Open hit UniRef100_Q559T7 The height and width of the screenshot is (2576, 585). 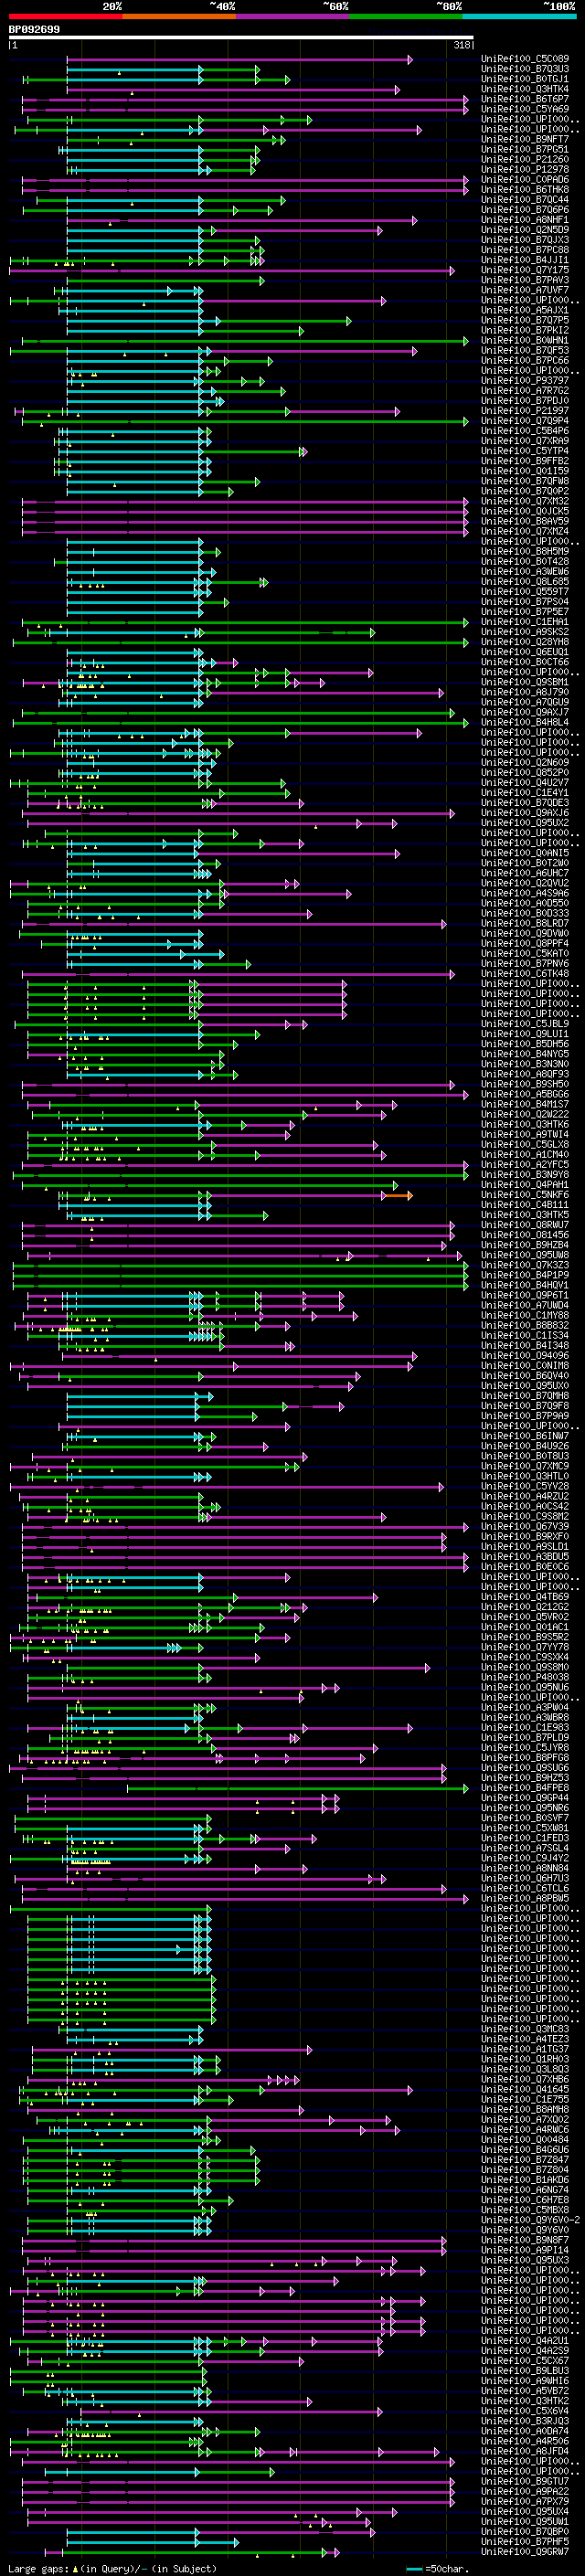[x=525, y=591]
